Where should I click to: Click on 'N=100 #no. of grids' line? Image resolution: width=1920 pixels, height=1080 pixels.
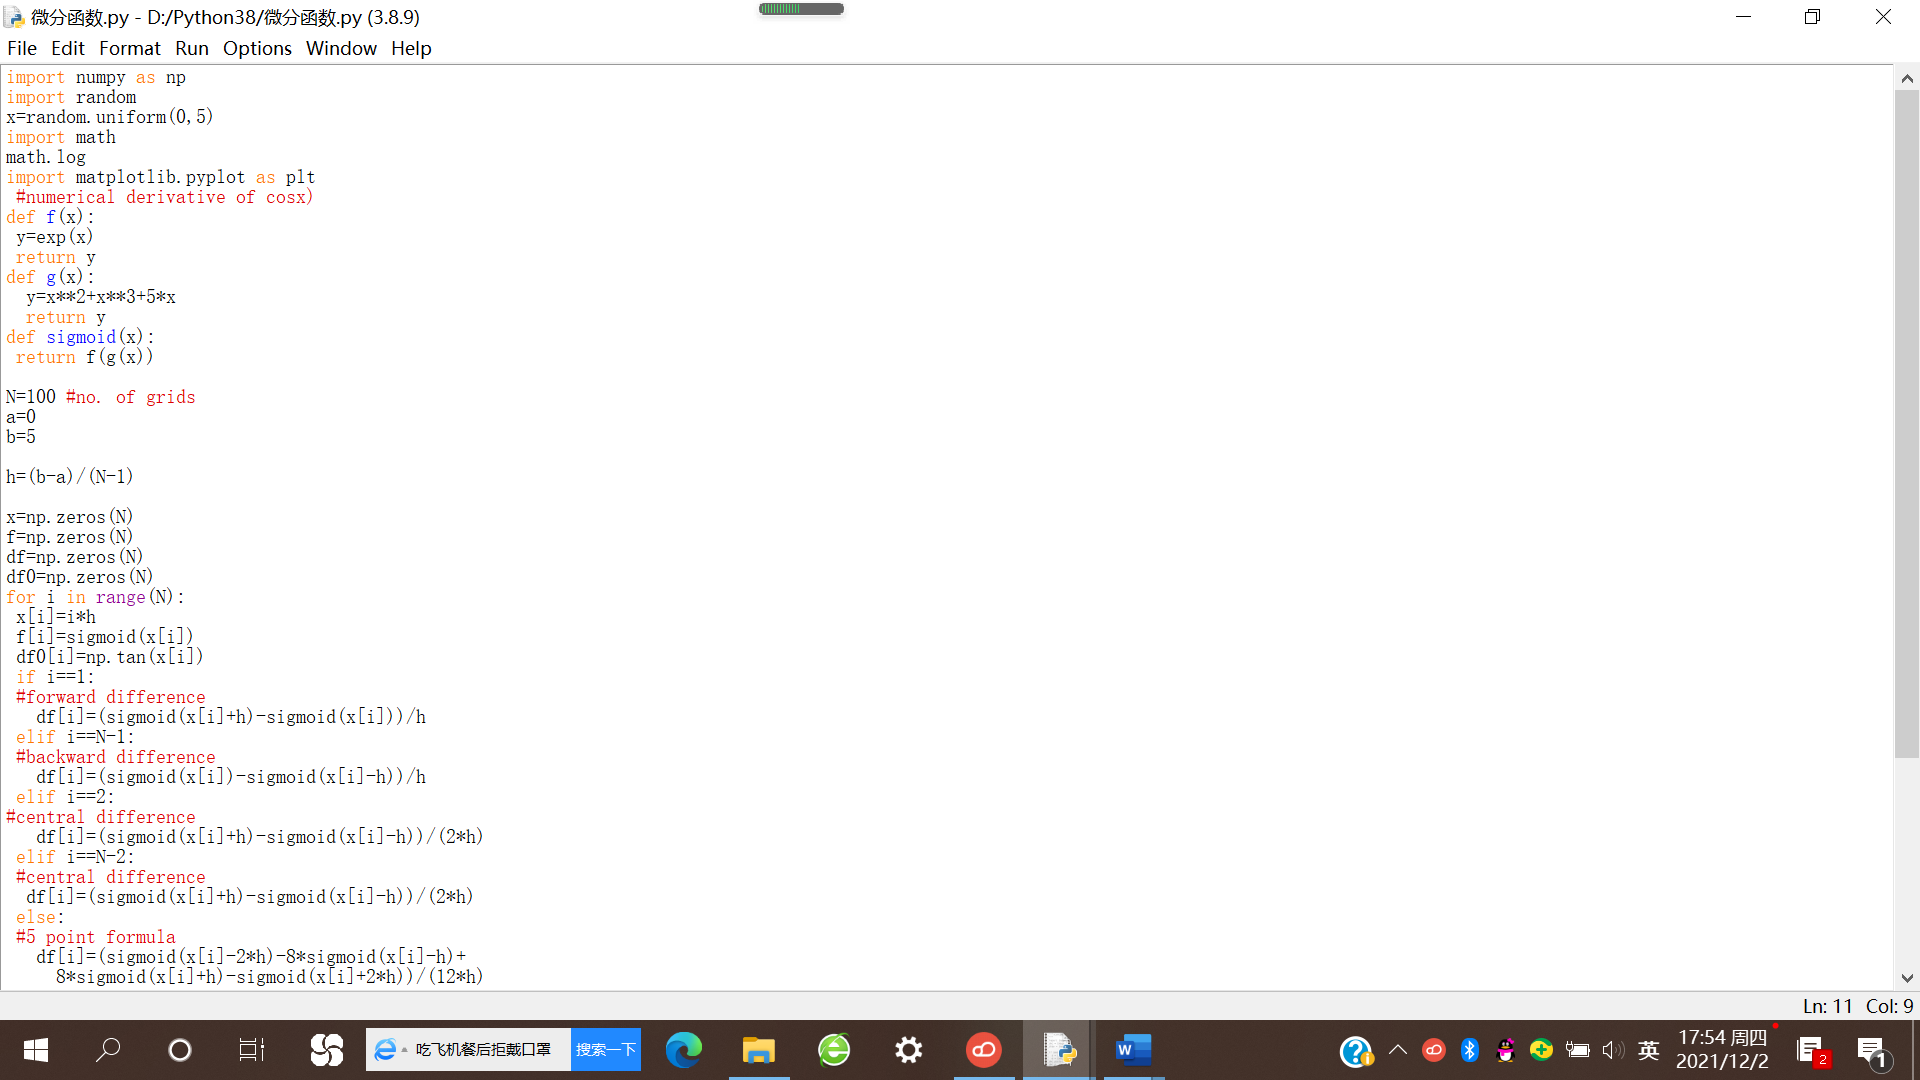pyautogui.click(x=100, y=397)
